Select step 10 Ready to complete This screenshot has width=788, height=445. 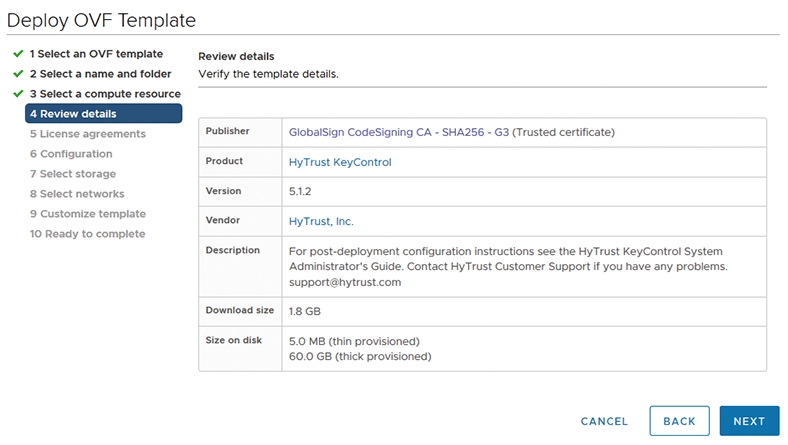[87, 234]
